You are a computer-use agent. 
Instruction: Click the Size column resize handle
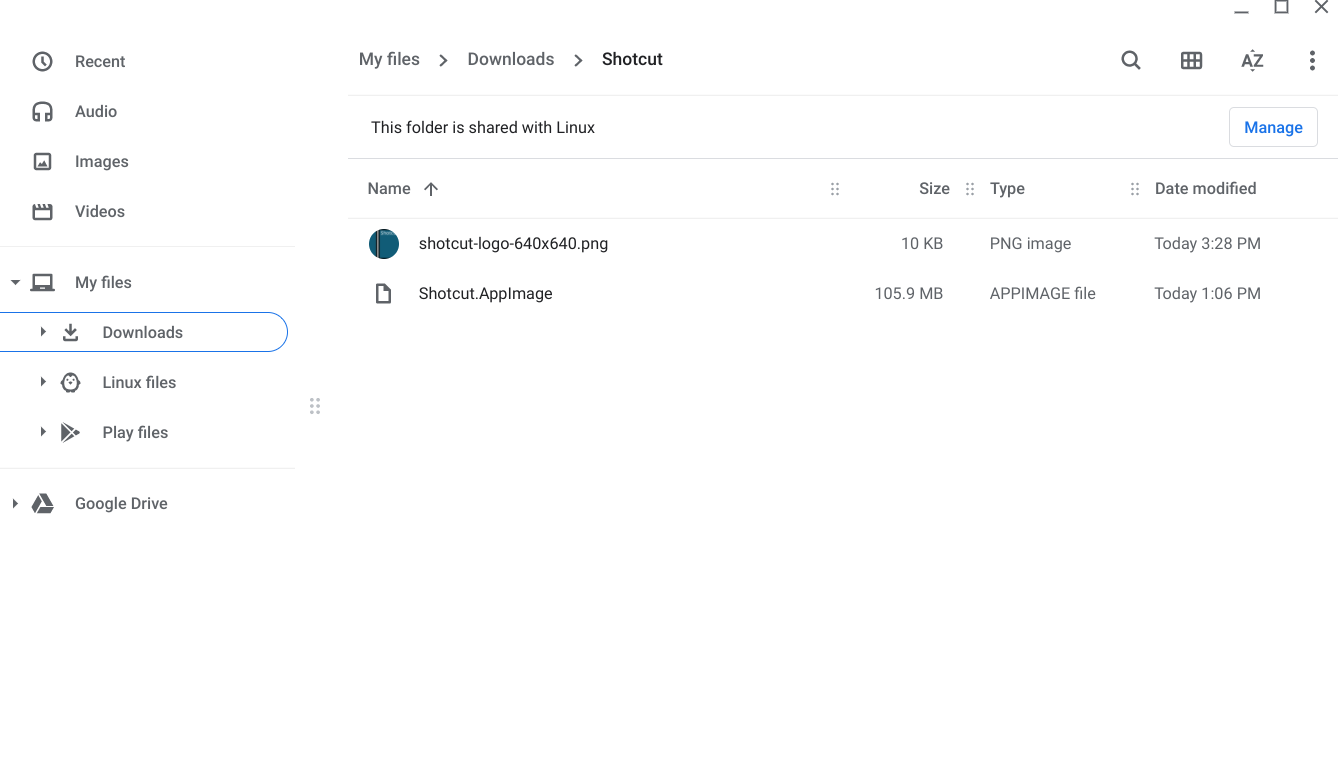click(x=969, y=189)
